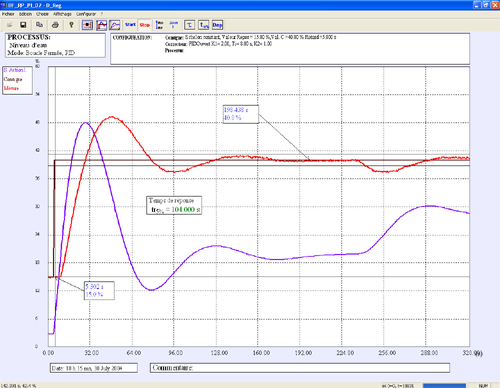Click the 5.302 s 15.0 % label box

tap(99, 291)
